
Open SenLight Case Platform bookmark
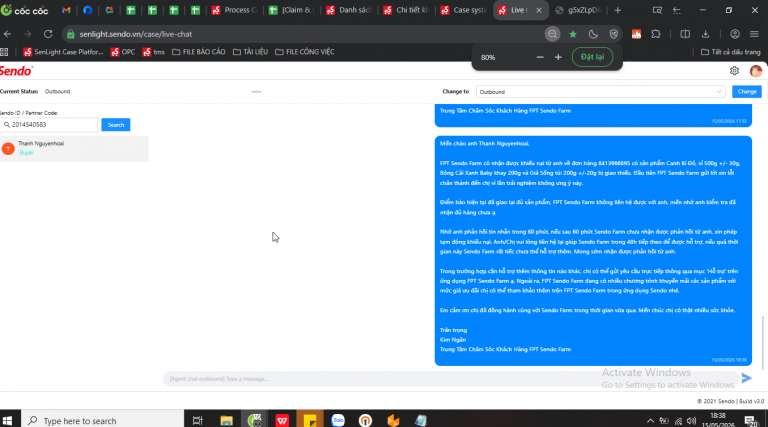coord(63,52)
